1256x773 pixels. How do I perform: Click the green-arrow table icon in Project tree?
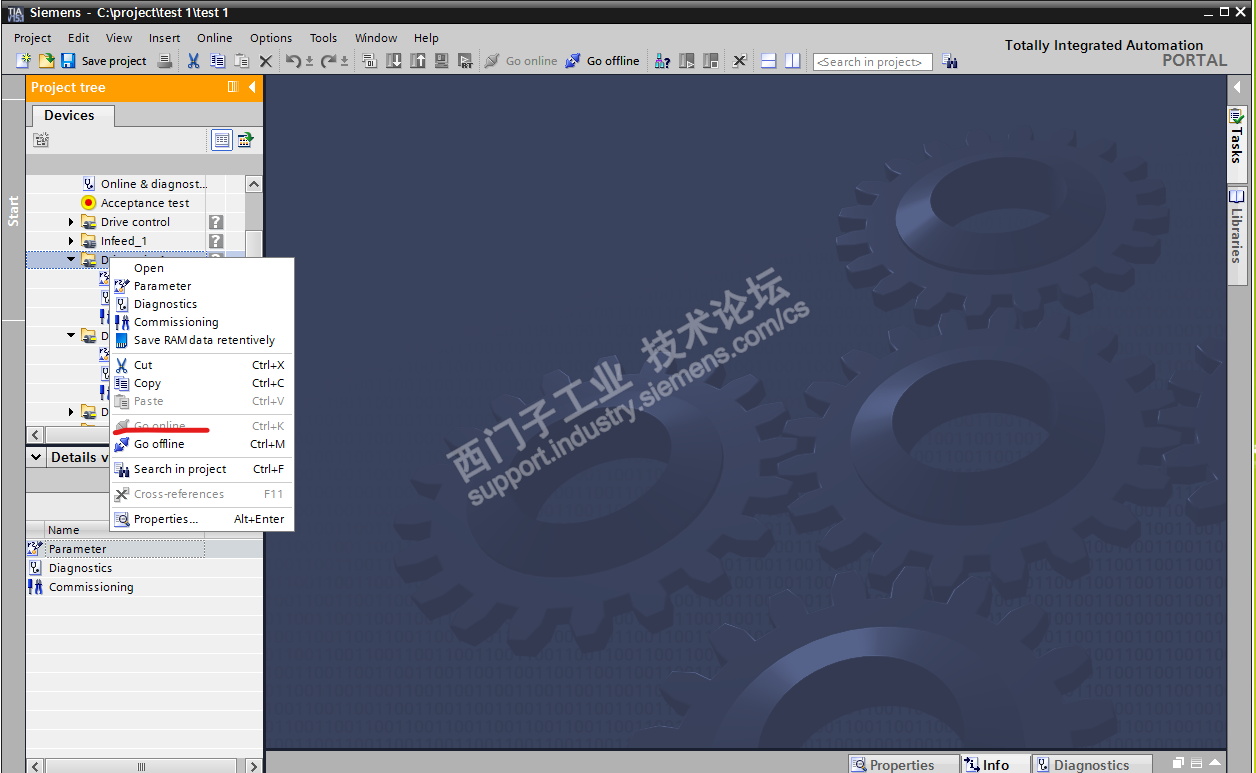coord(245,140)
